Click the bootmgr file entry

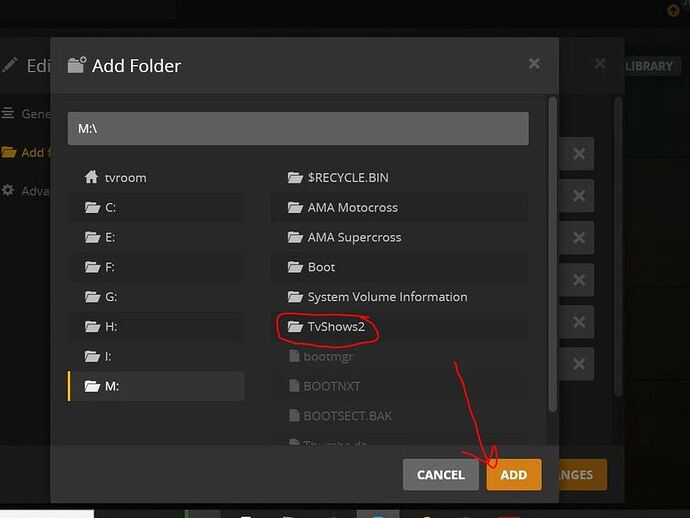point(400,356)
